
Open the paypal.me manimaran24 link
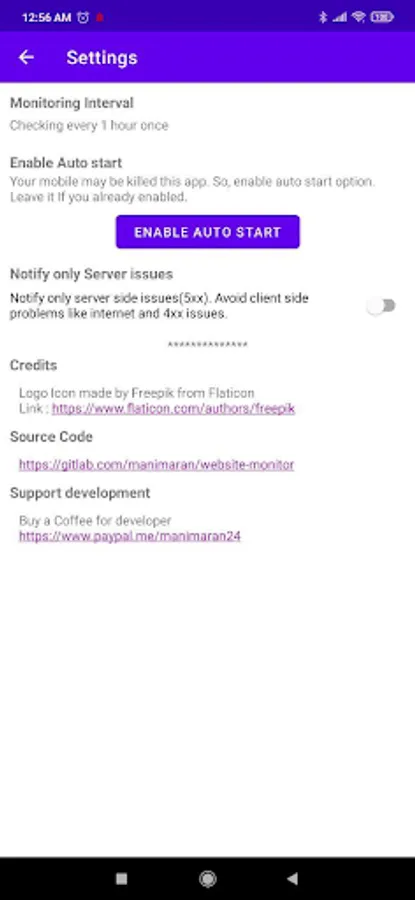[130, 536]
